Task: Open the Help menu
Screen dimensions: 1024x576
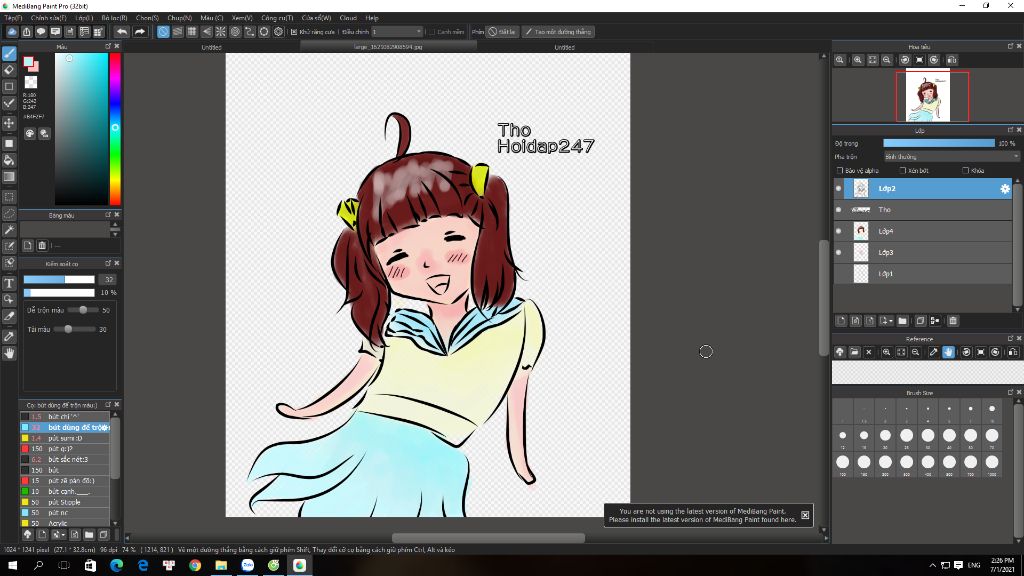Action: pyautogui.click(x=372, y=18)
